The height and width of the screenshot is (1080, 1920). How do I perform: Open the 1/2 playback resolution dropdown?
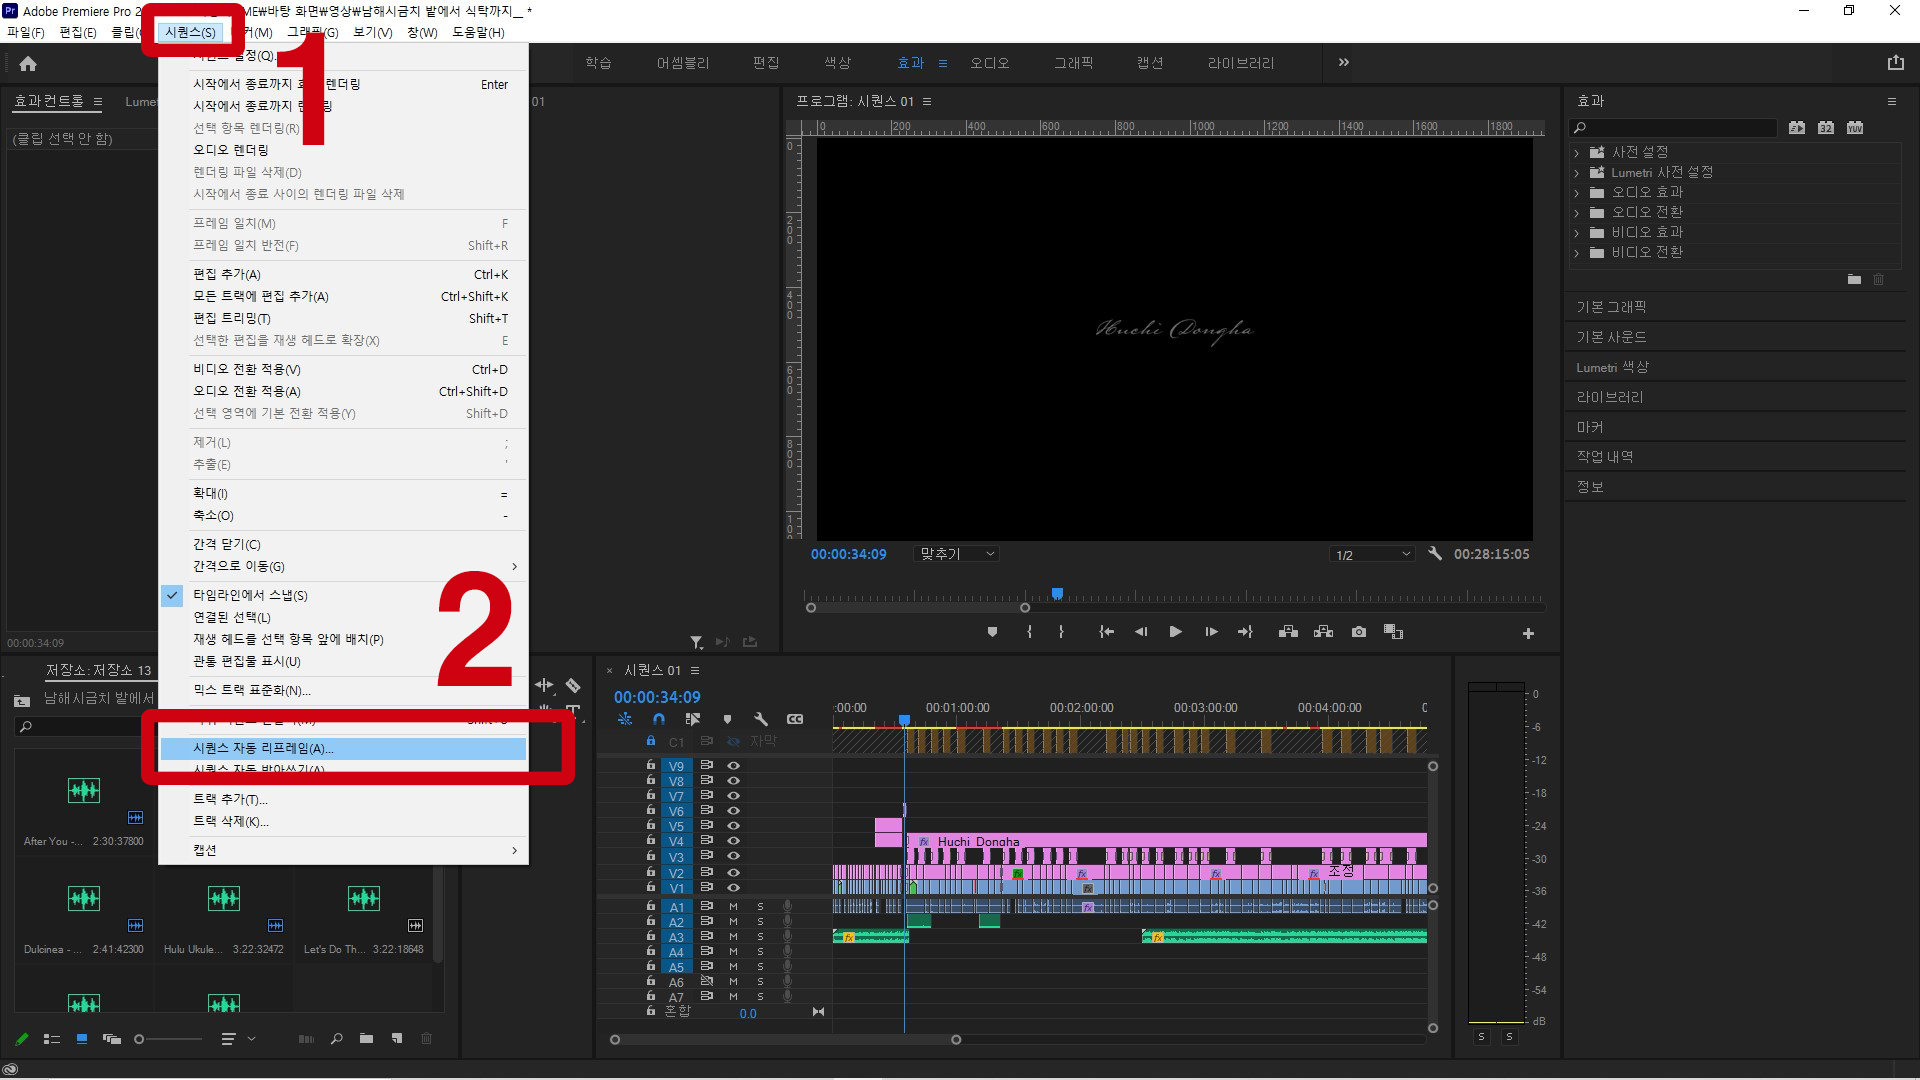[1373, 555]
